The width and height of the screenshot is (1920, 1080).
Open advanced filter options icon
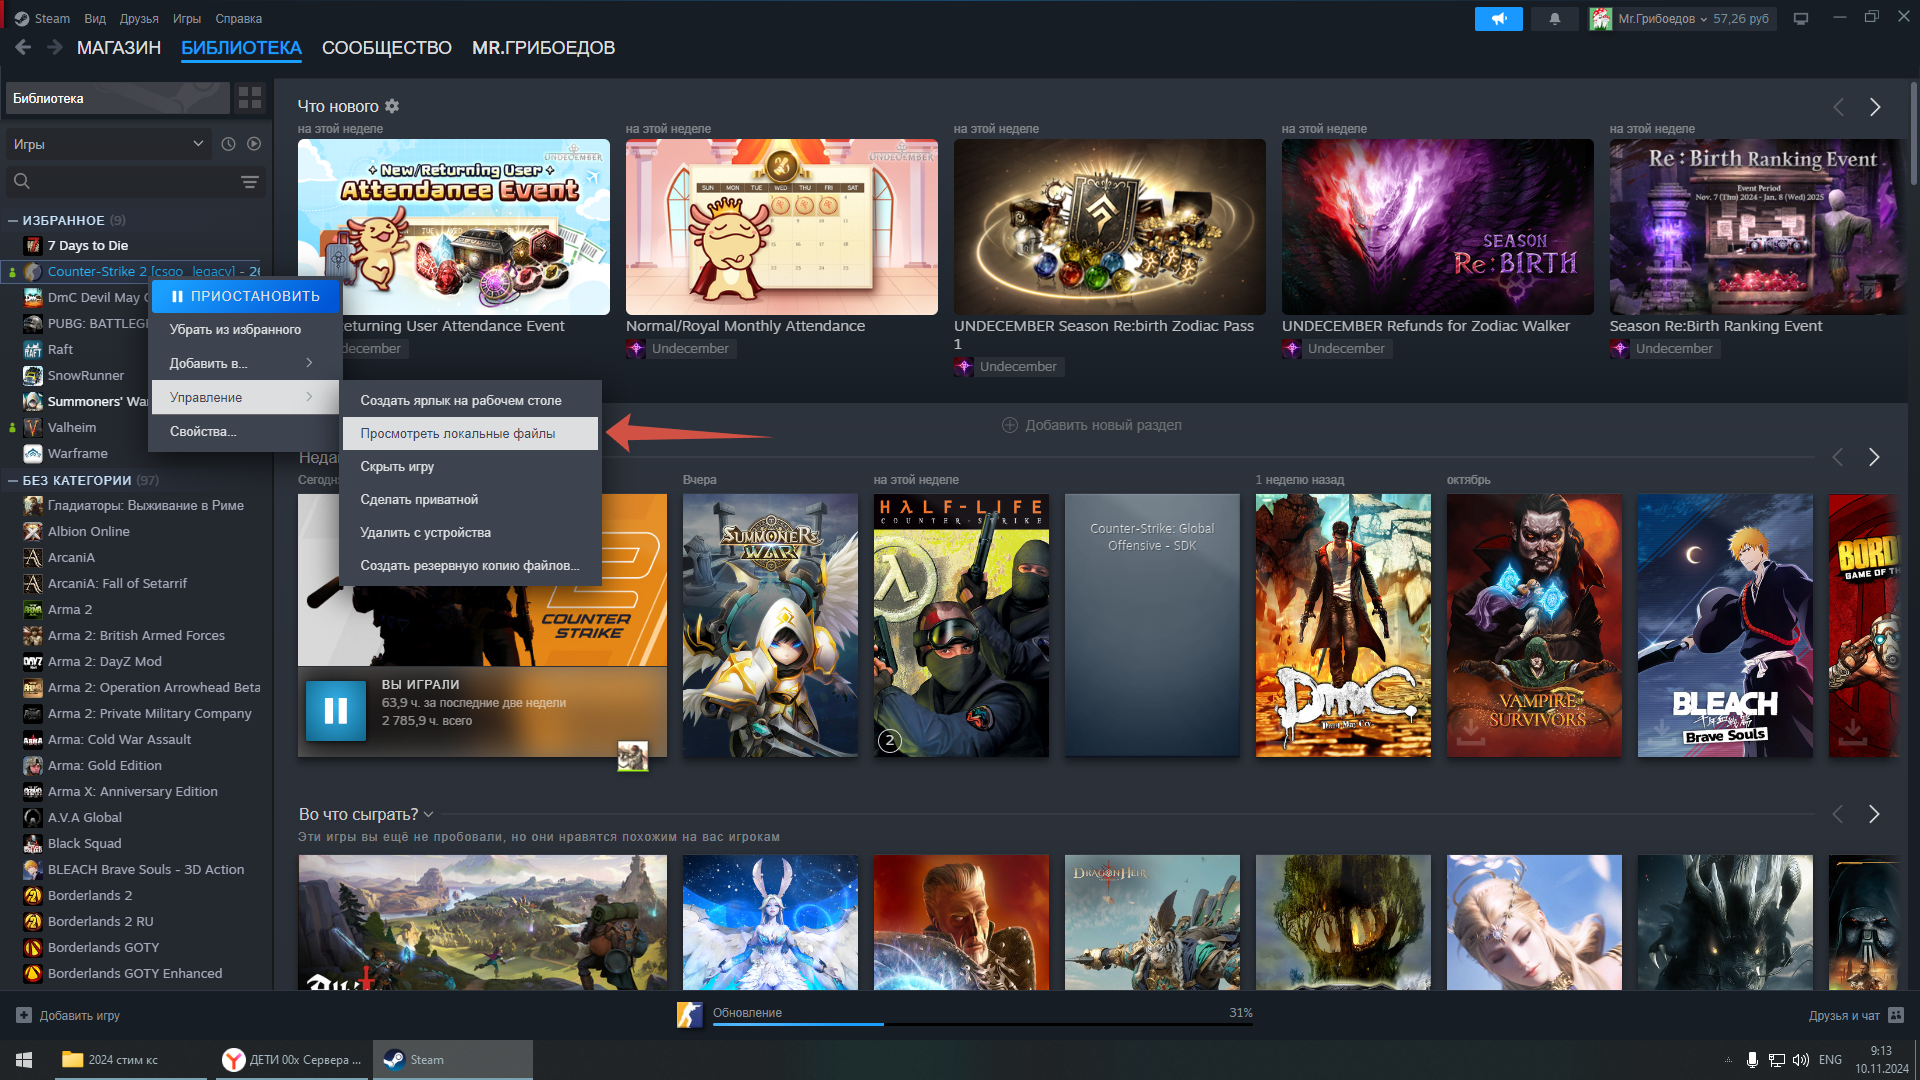point(250,182)
